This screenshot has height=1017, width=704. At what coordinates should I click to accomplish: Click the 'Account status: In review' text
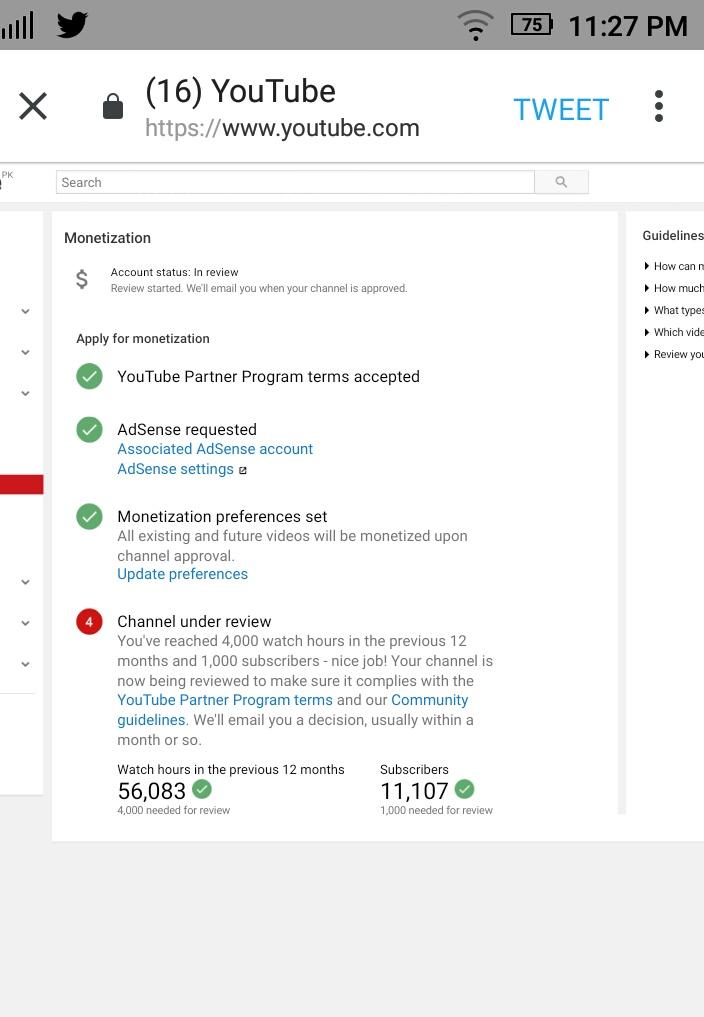click(x=175, y=272)
